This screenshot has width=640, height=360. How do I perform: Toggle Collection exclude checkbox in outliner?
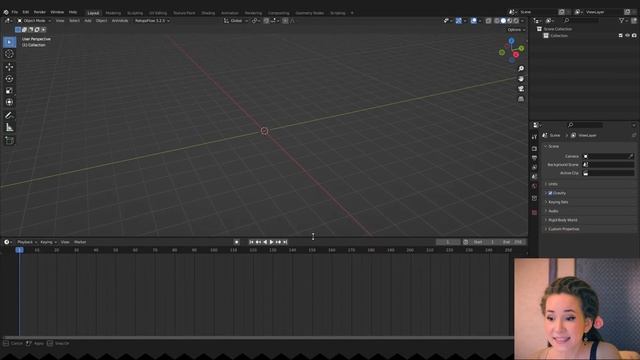pos(620,36)
